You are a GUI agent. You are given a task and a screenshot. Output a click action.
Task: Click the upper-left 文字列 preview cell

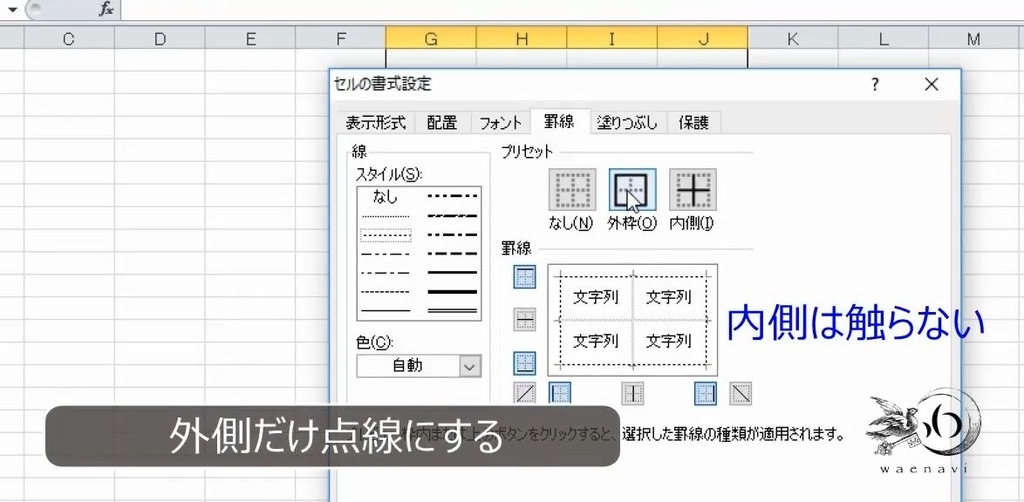pyautogui.click(x=595, y=297)
